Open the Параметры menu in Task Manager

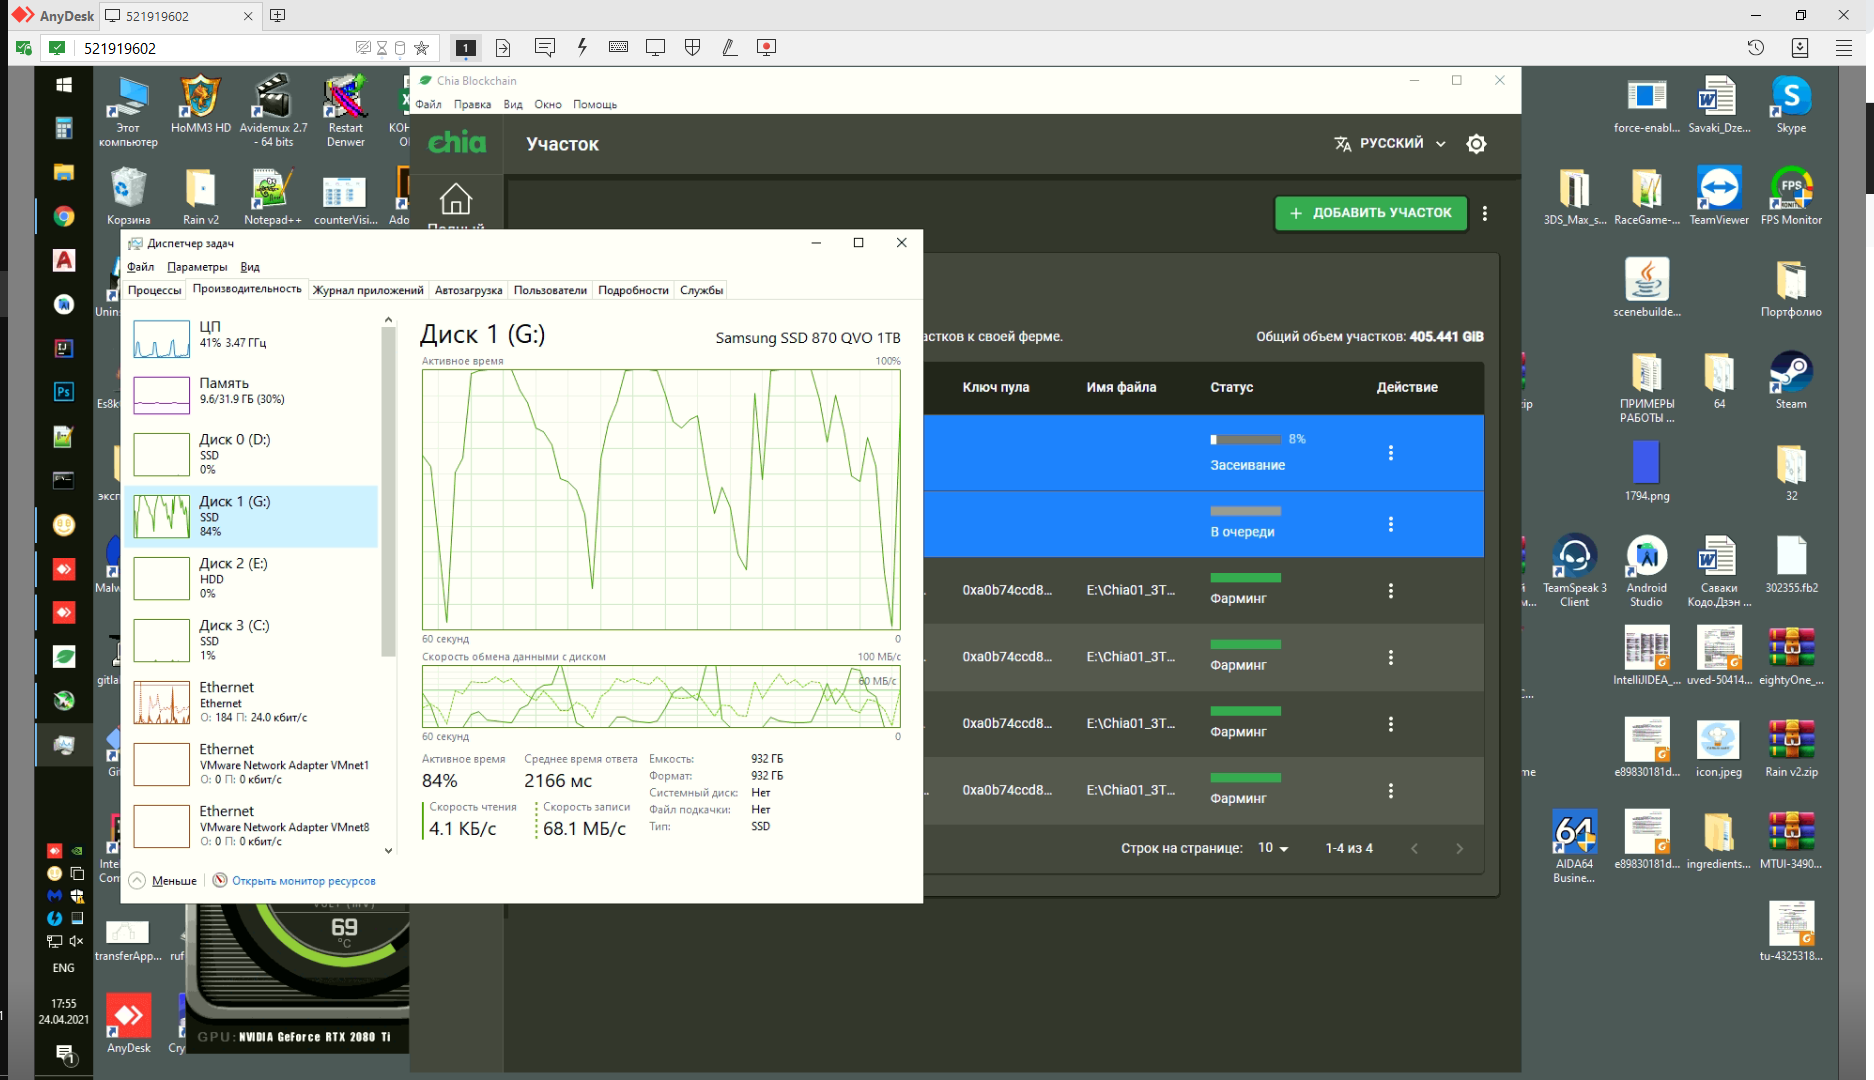(197, 267)
